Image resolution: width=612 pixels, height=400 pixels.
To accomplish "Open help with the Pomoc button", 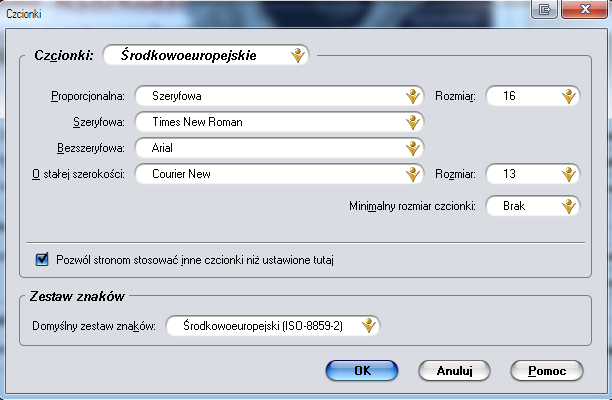I will pos(546,370).
